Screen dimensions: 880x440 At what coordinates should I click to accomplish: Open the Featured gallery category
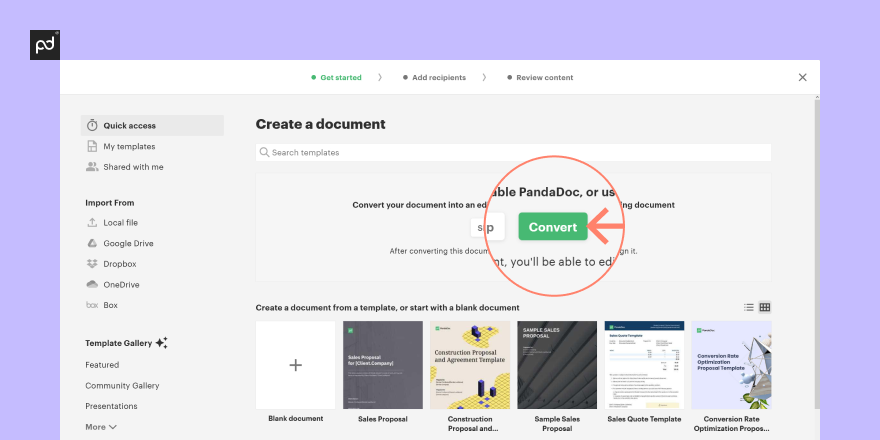pos(102,365)
